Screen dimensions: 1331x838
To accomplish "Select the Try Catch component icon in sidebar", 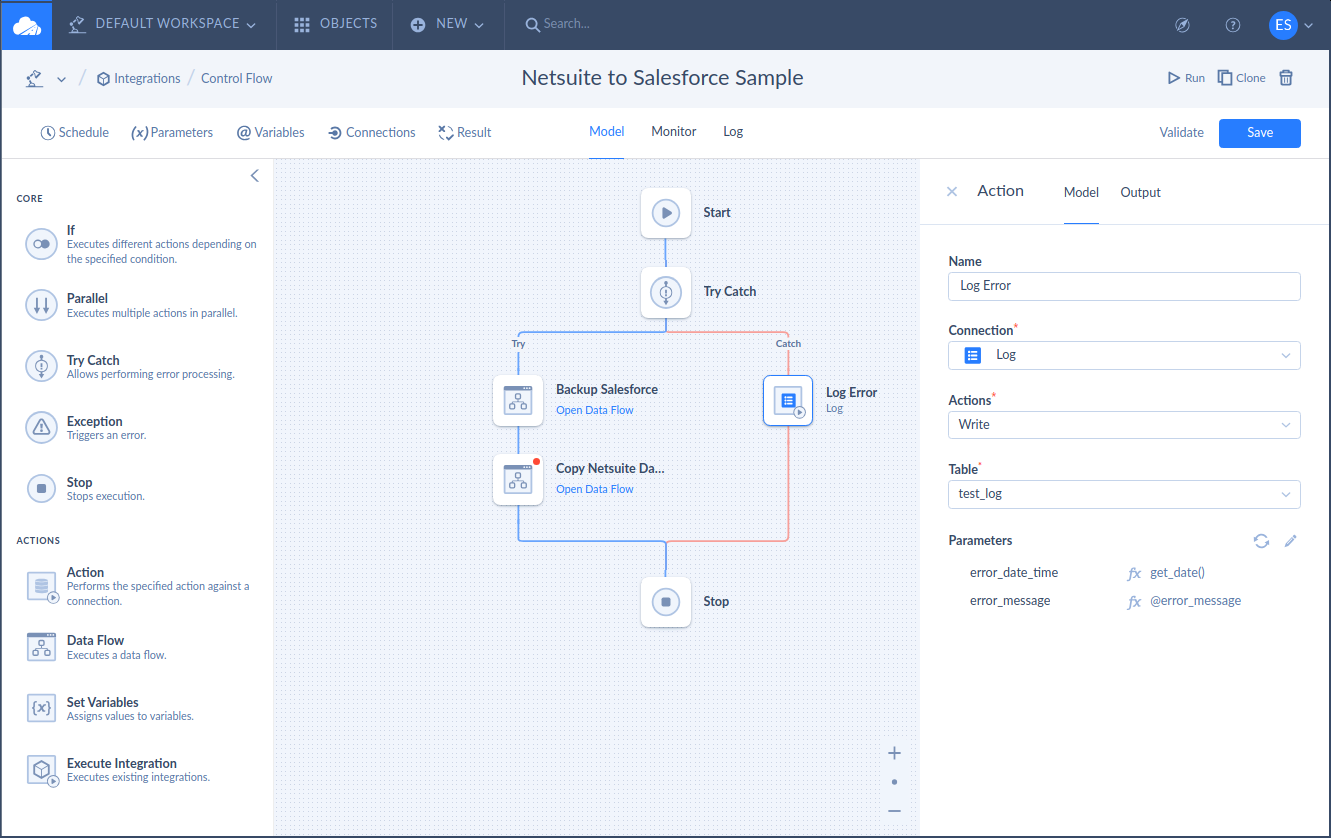I will (x=41, y=367).
